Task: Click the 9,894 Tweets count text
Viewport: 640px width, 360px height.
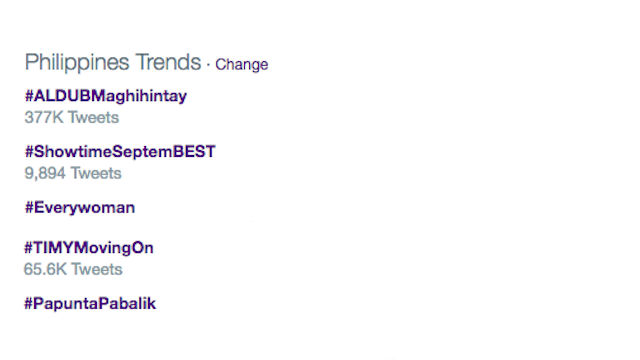Action: [x=73, y=173]
